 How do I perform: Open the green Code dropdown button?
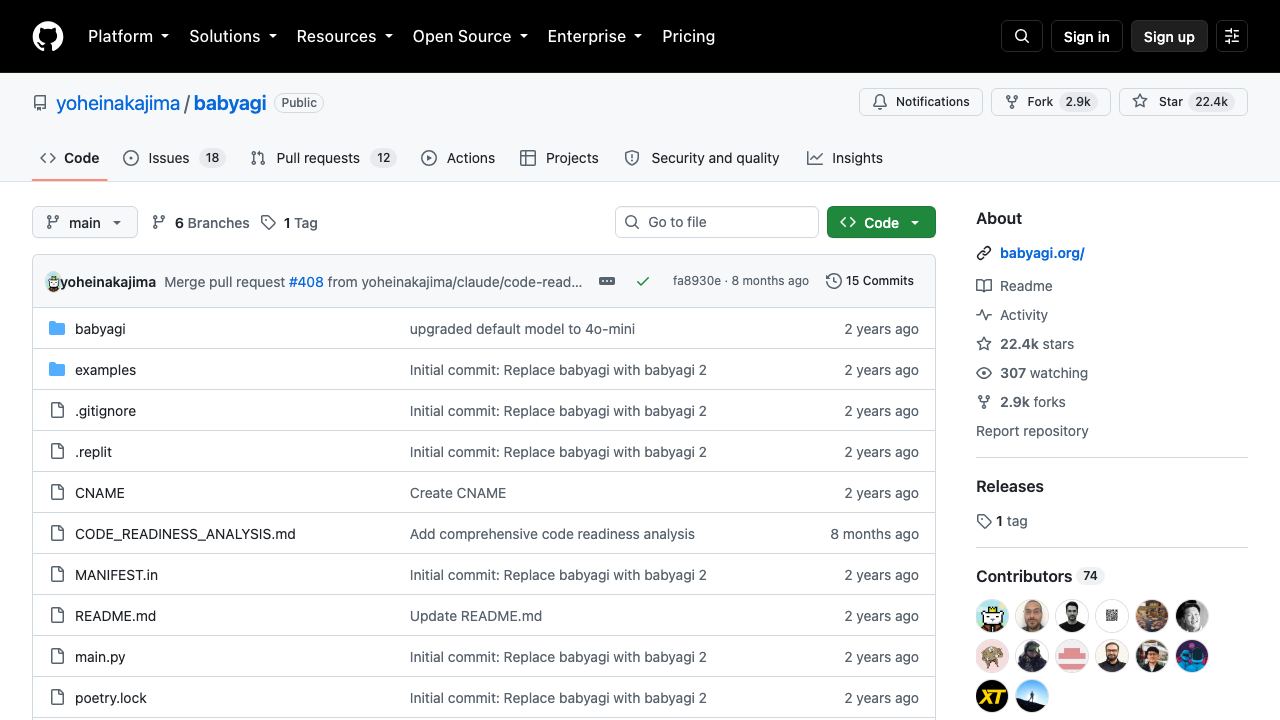[881, 222]
